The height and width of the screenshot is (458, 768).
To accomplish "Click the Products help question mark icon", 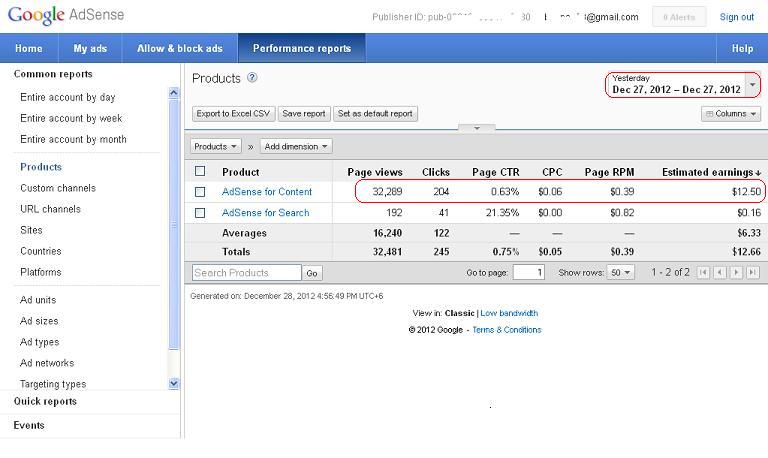I will point(252,78).
